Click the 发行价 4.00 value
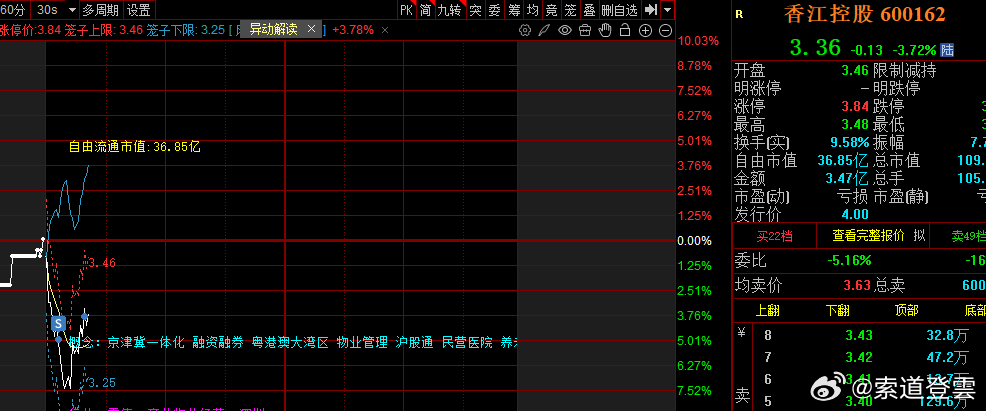986x411 pixels. (856, 214)
